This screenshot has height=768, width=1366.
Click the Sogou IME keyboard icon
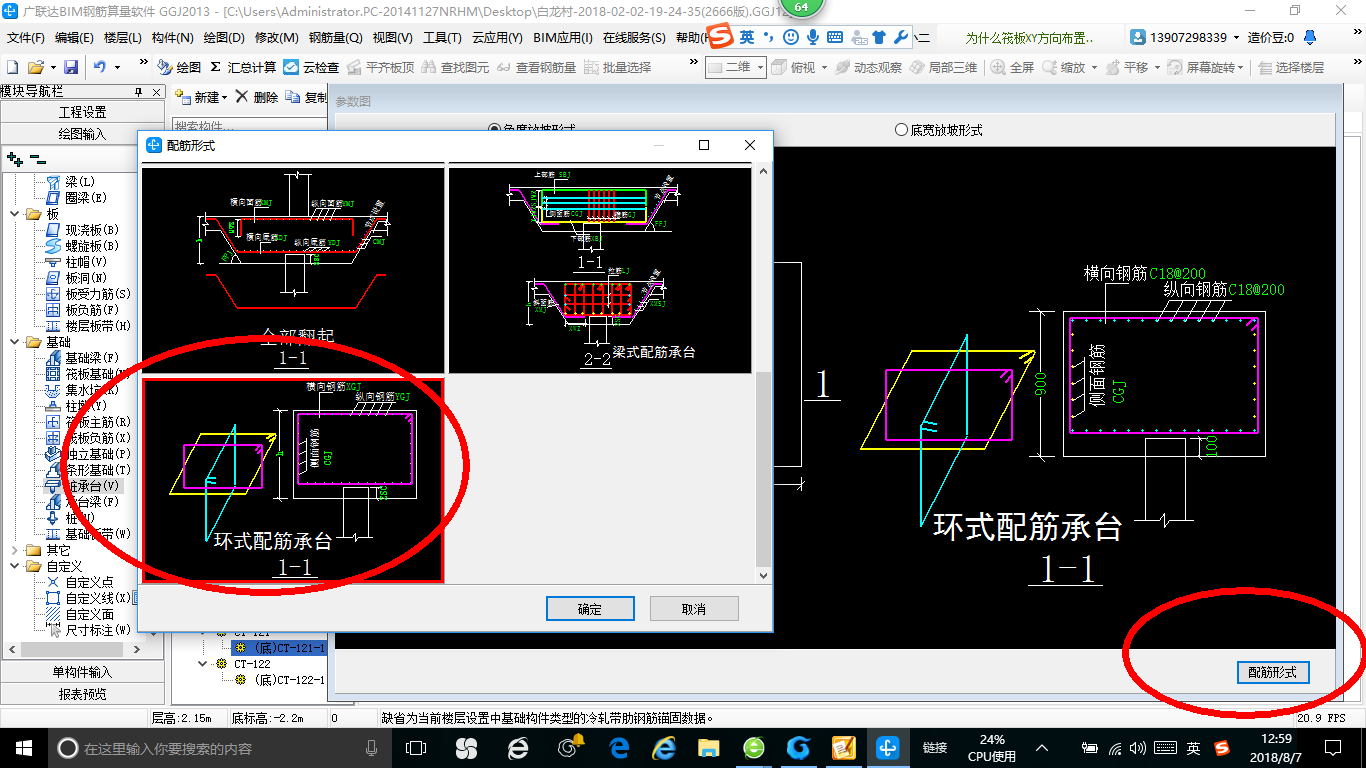click(834, 37)
